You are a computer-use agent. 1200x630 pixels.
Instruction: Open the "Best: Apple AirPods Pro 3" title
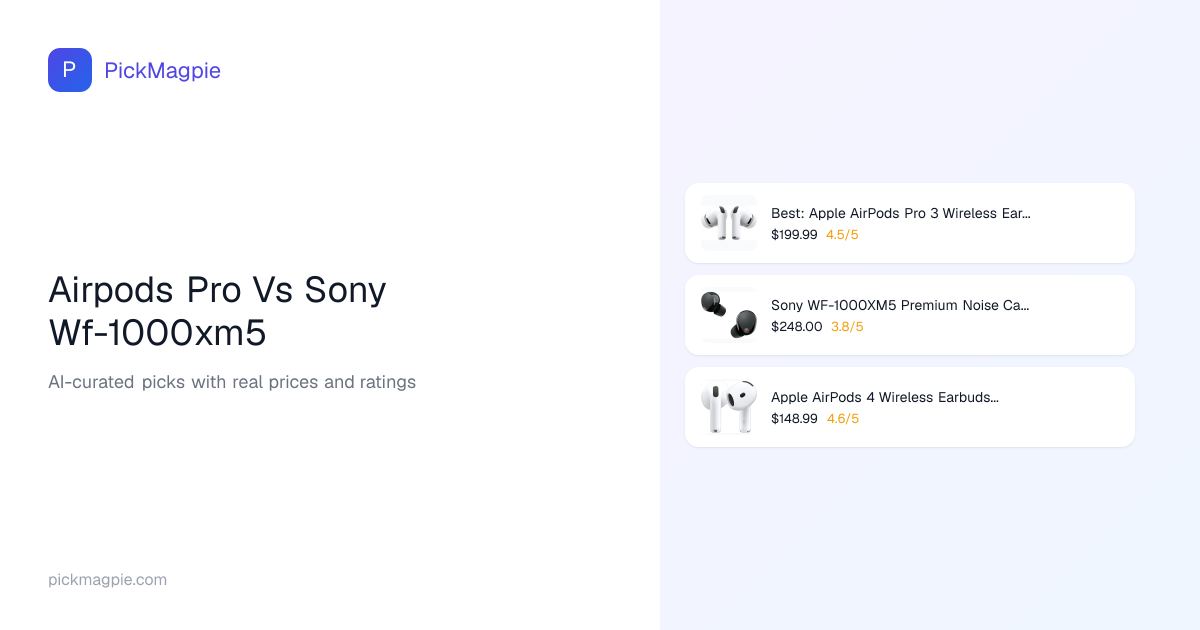pyautogui.click(x=900, y=213)
